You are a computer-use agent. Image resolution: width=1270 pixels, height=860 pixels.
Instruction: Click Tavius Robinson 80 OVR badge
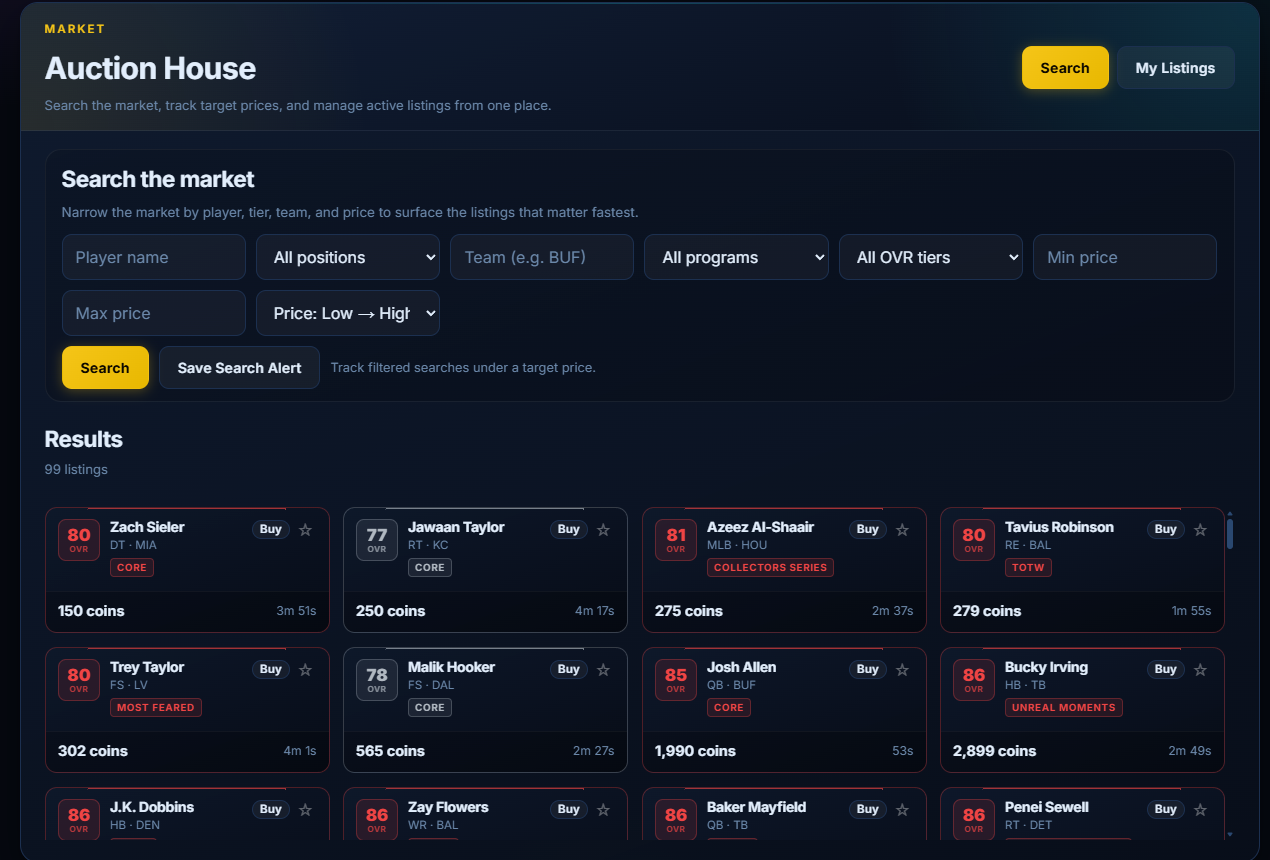(x=974, y=540)
